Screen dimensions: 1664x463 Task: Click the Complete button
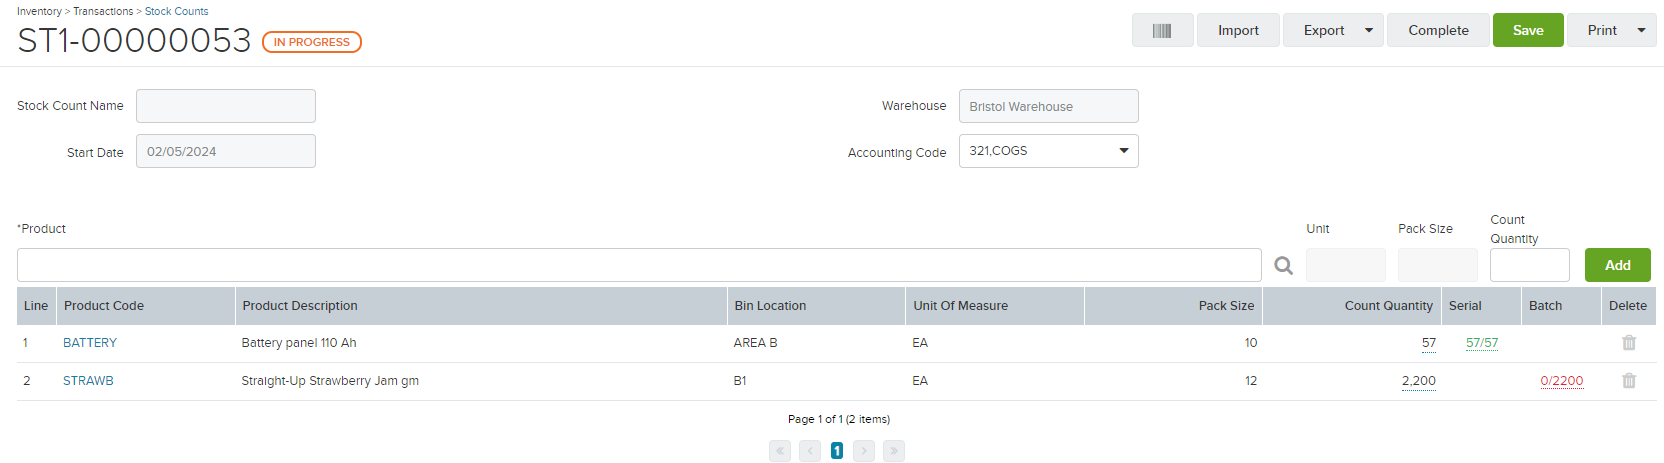click(x=1438, y=30)
